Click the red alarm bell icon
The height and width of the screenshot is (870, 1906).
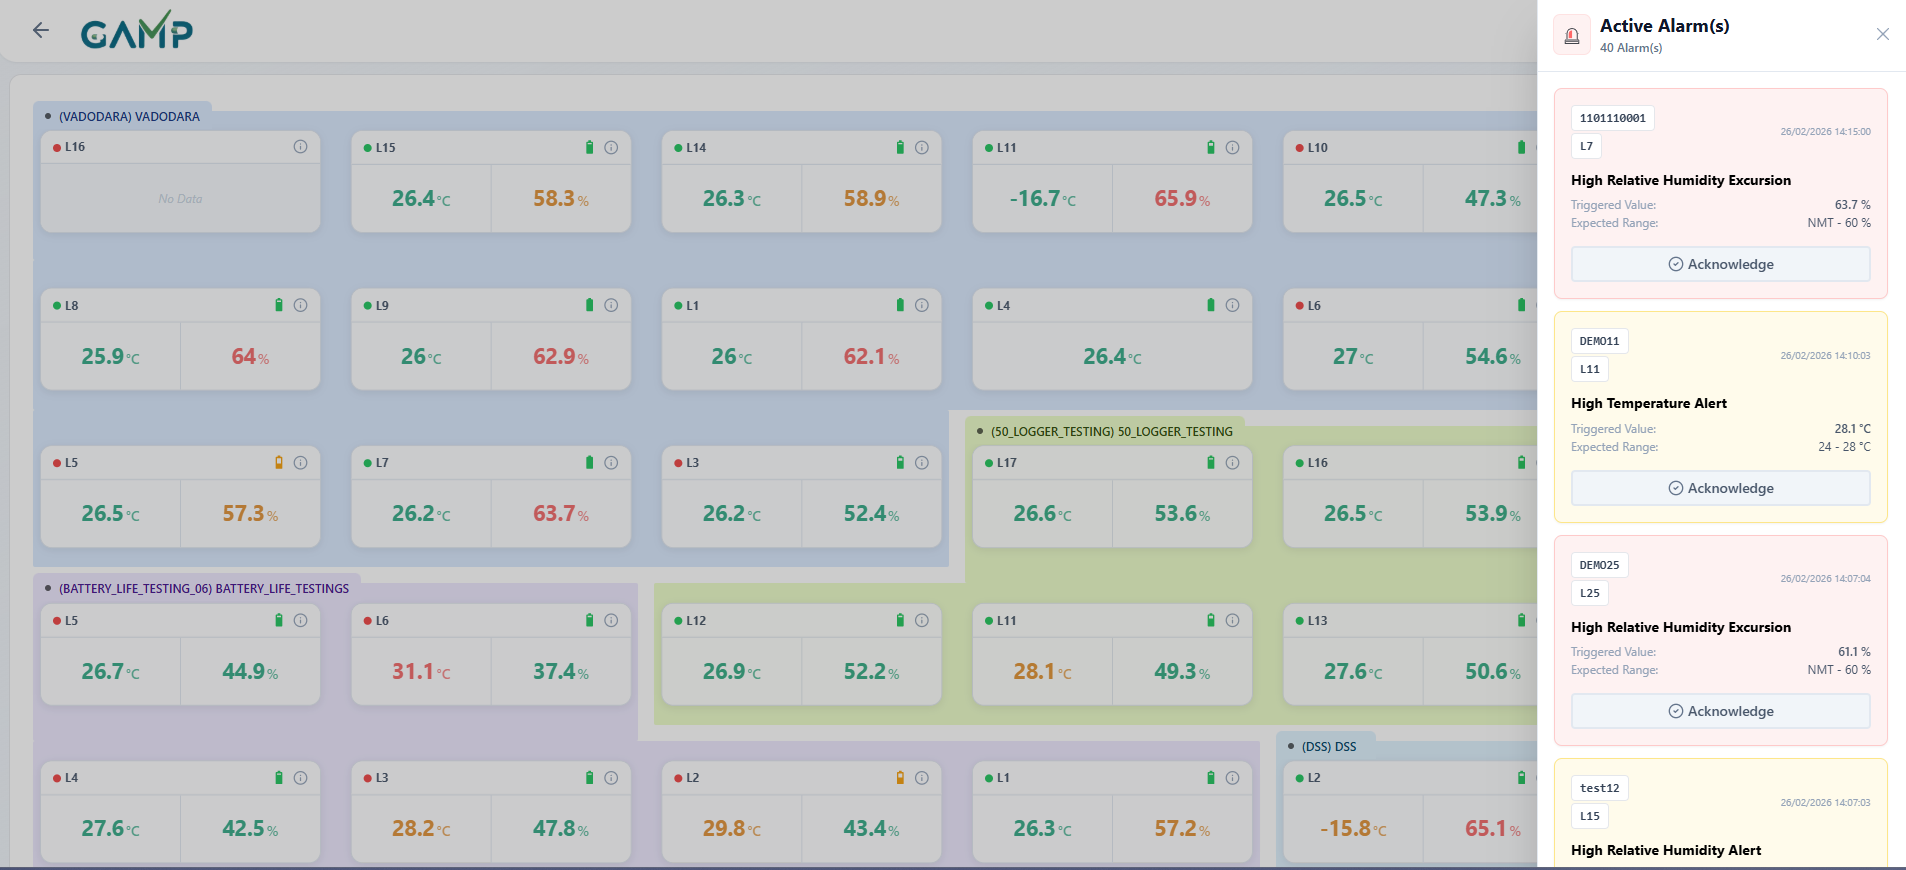(1572, 35)
